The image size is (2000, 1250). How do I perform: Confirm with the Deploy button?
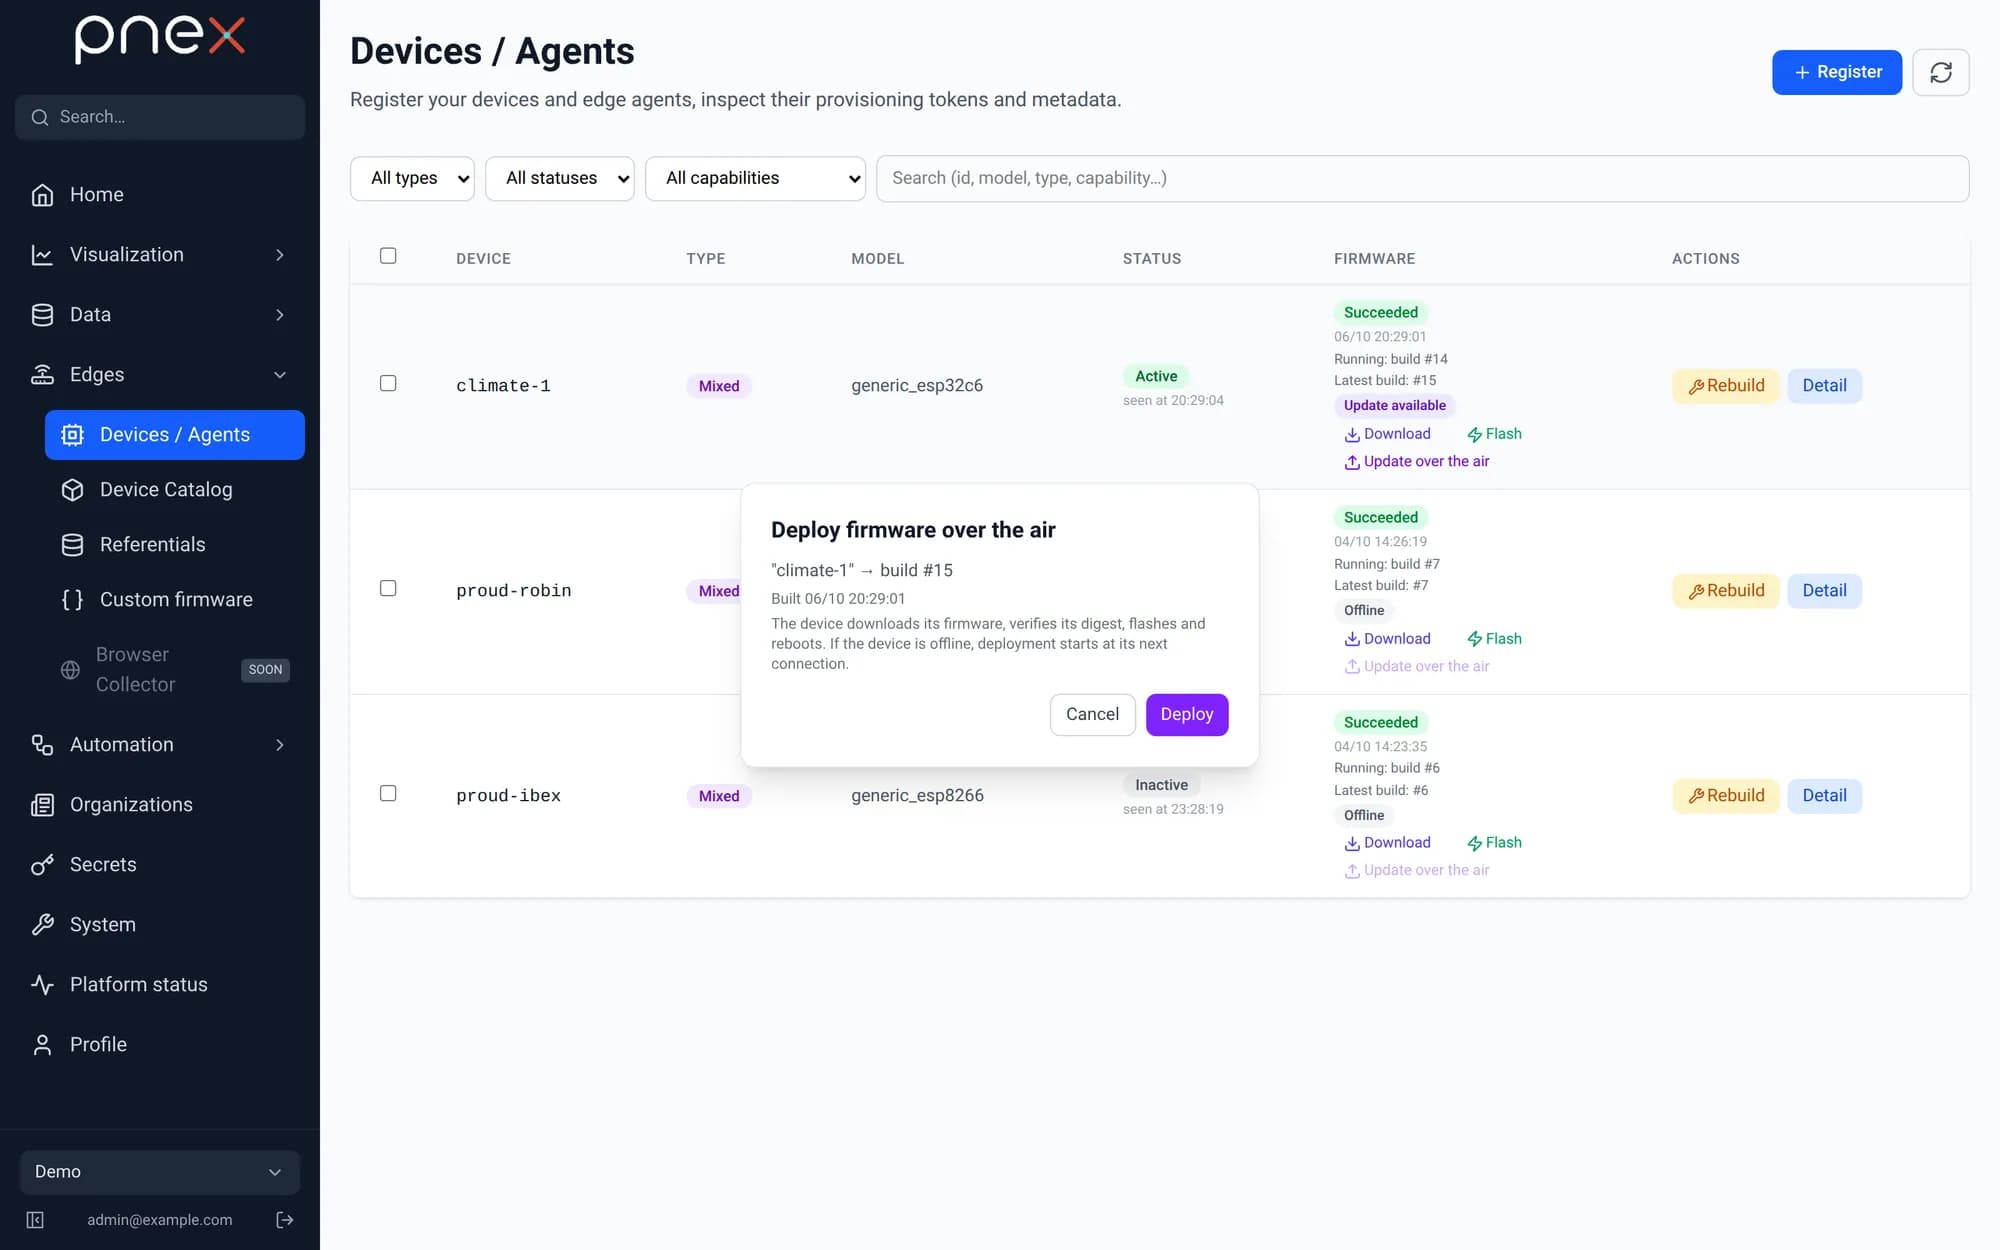pyautogui.click(x=1187, y=714)
